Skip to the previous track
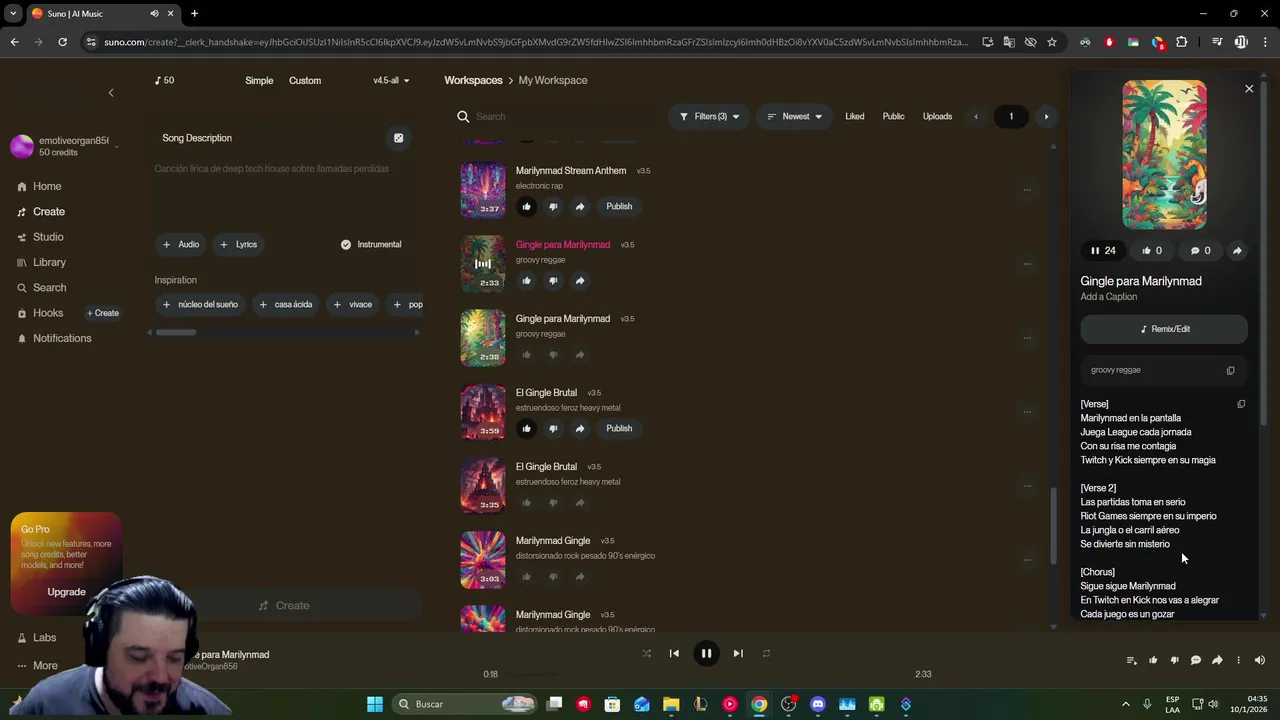This screenshot has height=720, width=1280. pos(674,653)
